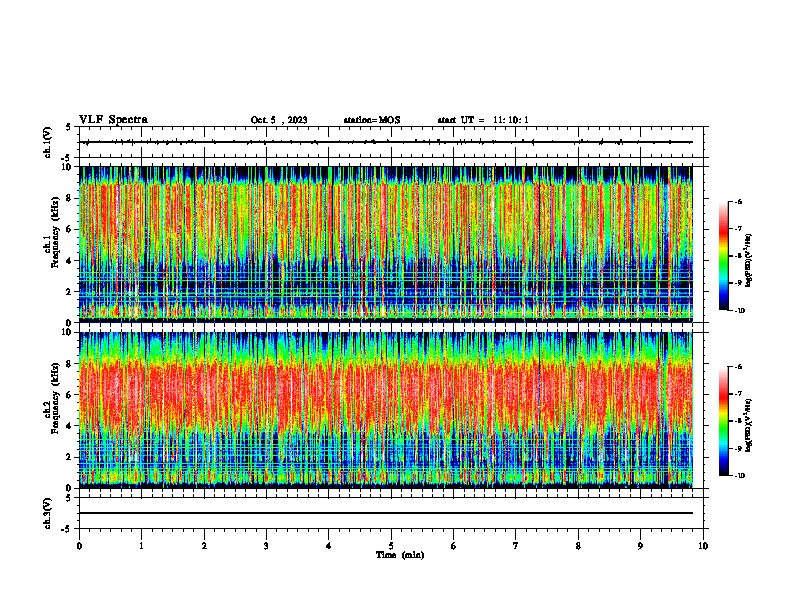Click the ch.2 colorbar log(PSD) label

(x=749, y=426)
